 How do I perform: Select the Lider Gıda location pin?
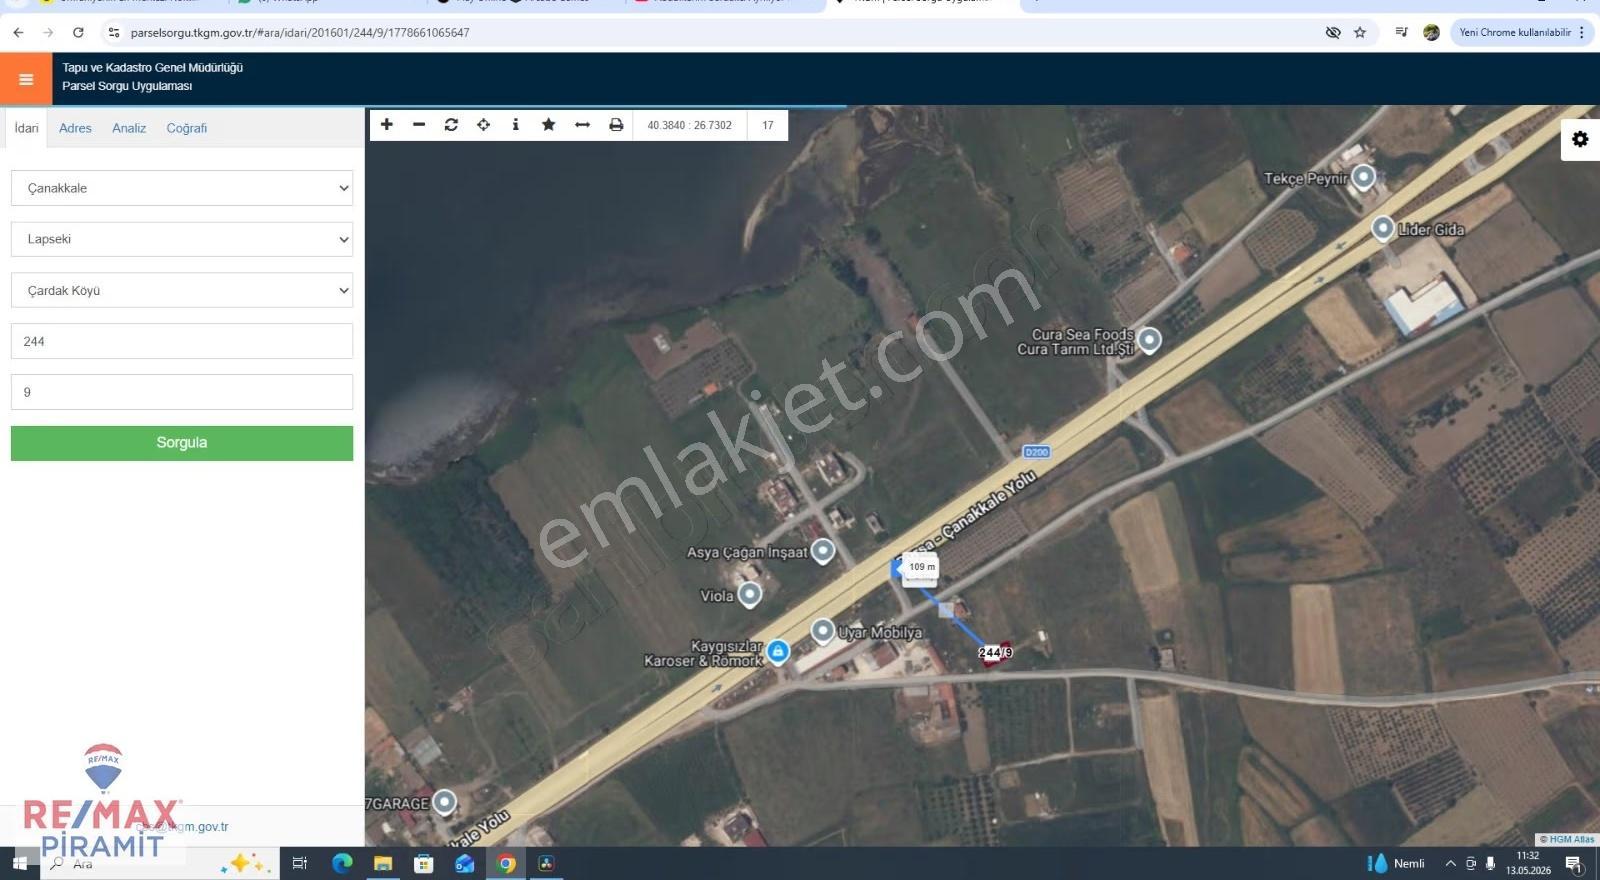1383,229
